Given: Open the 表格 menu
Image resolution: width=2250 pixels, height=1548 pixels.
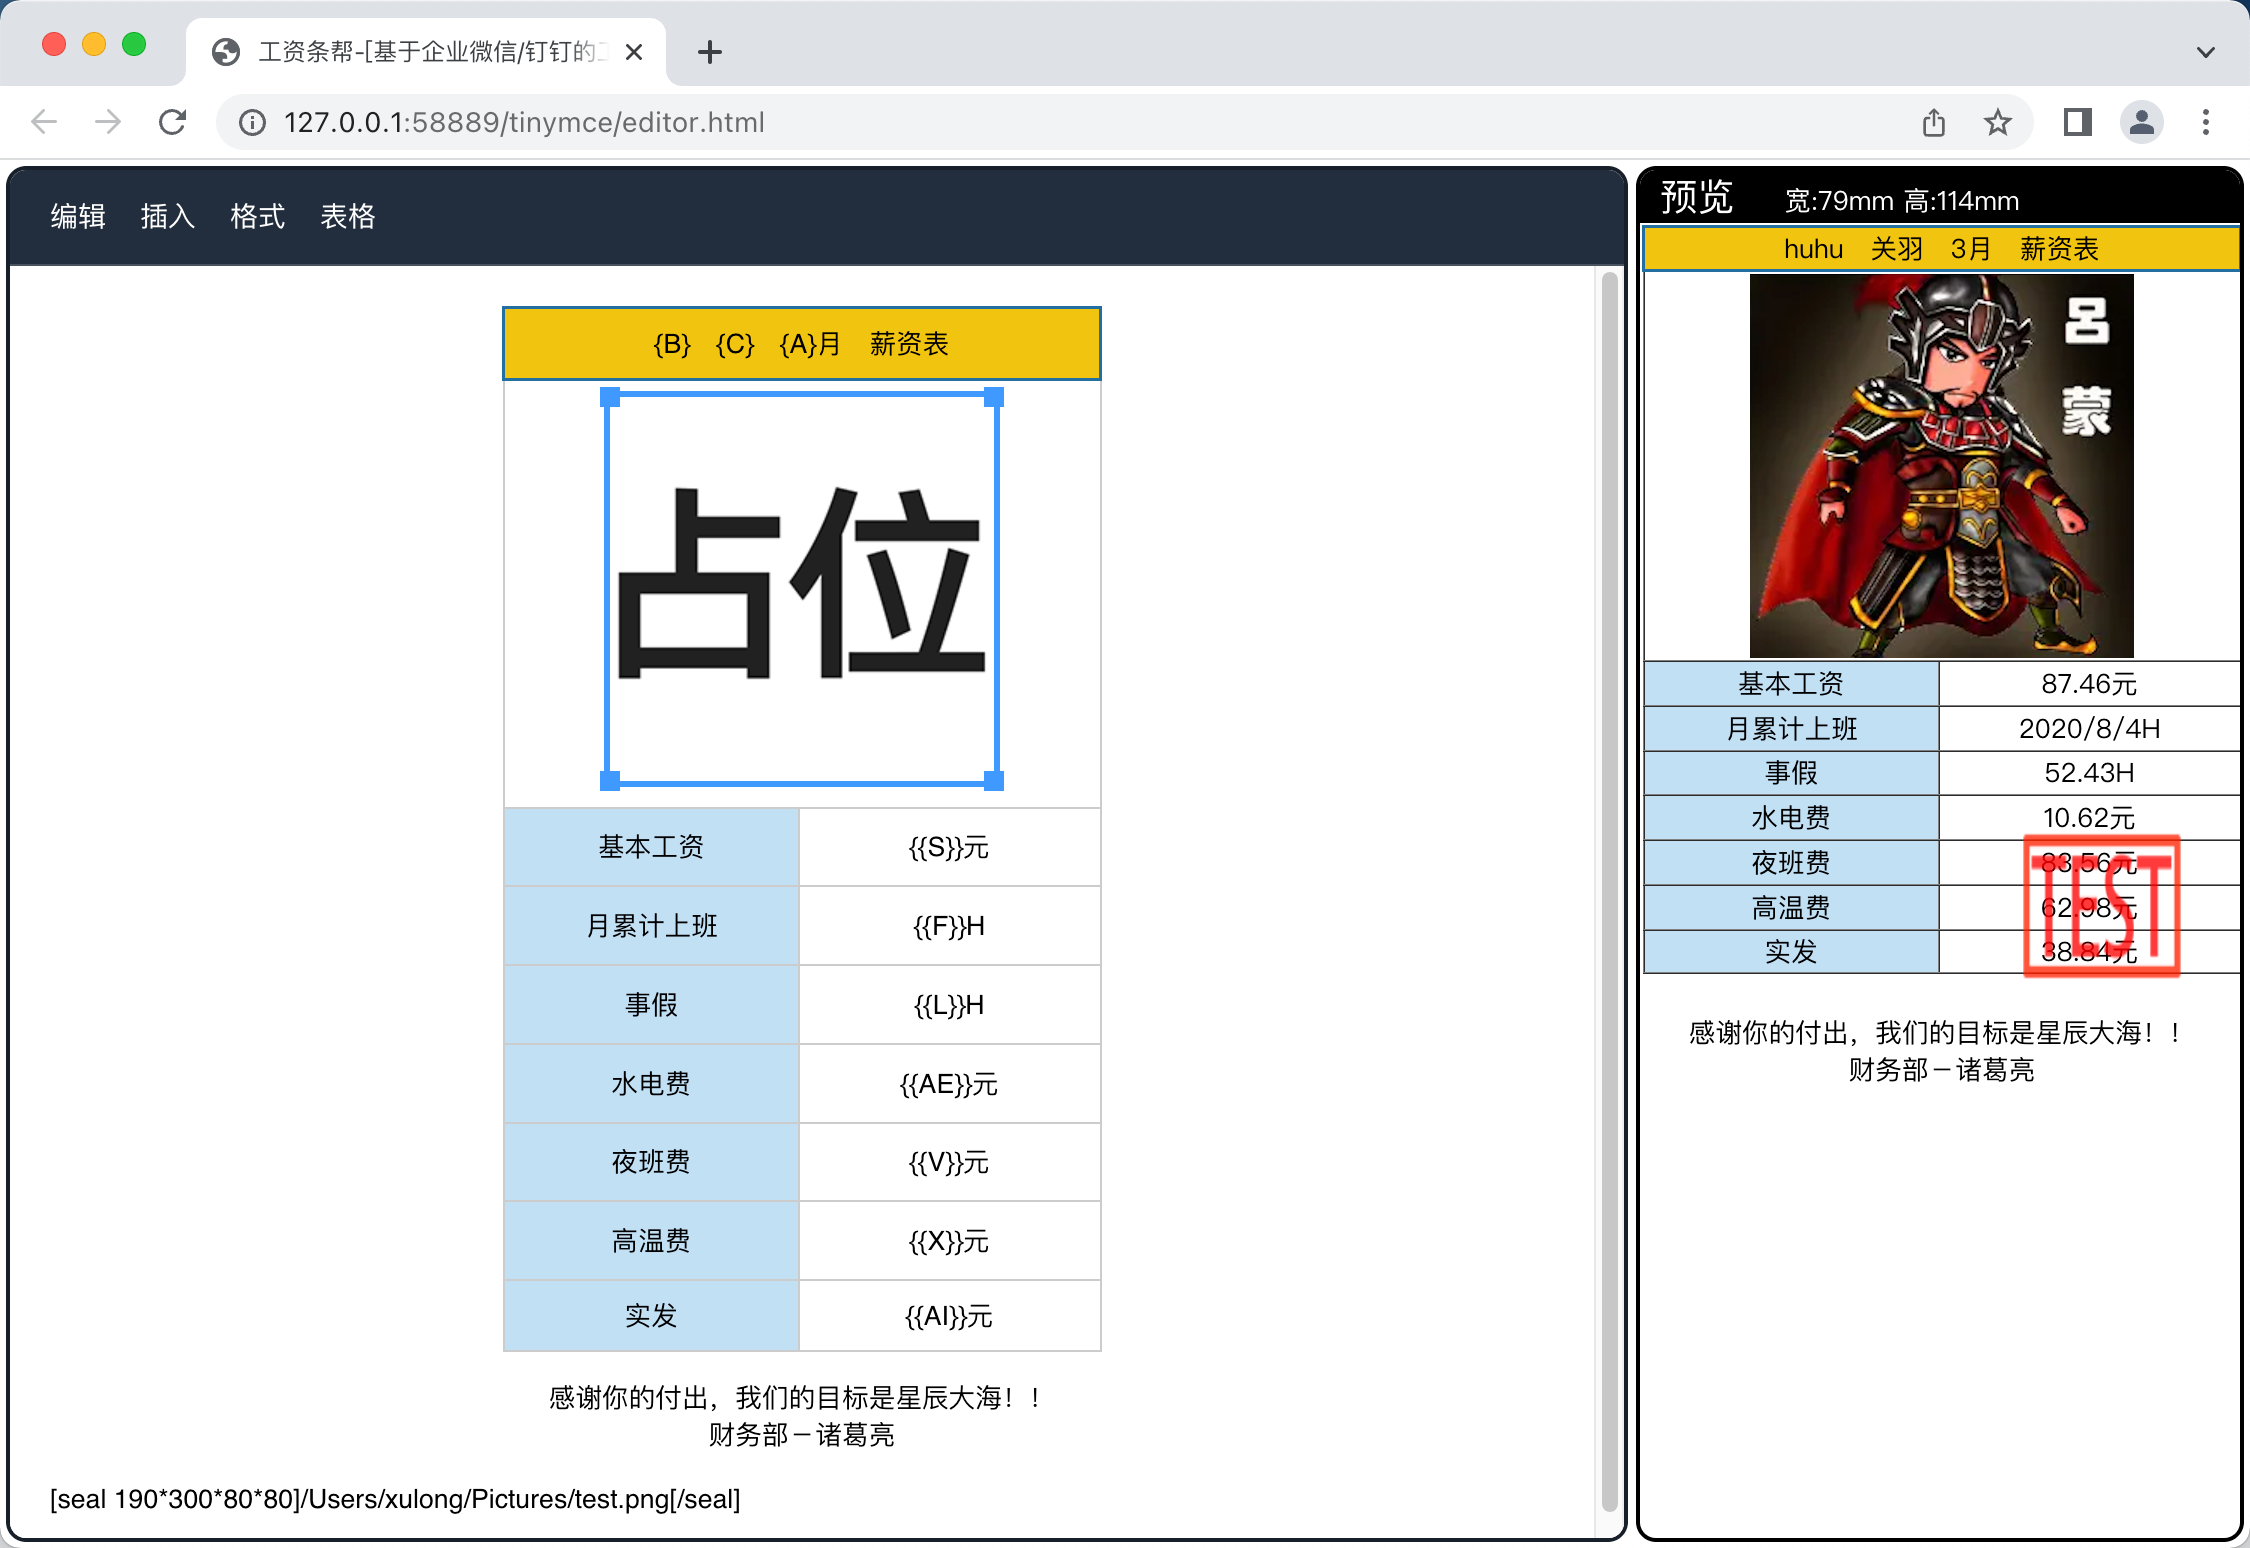Looking at the screenshot, I should (x=347, y=216).
